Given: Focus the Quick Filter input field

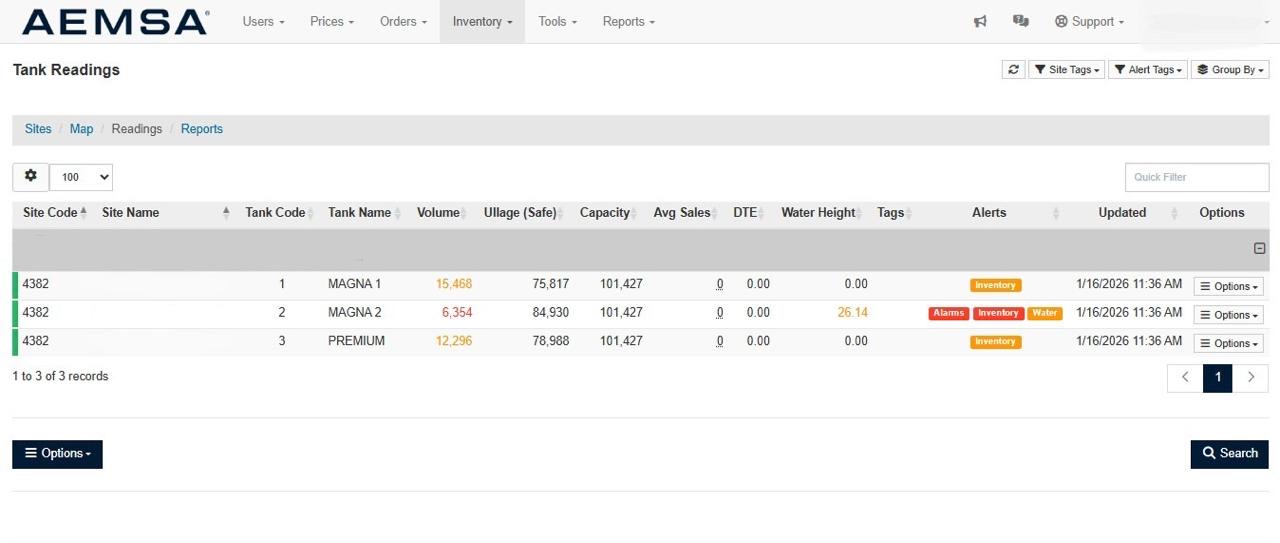Looking at the screenshot, I should [1196, 177].
